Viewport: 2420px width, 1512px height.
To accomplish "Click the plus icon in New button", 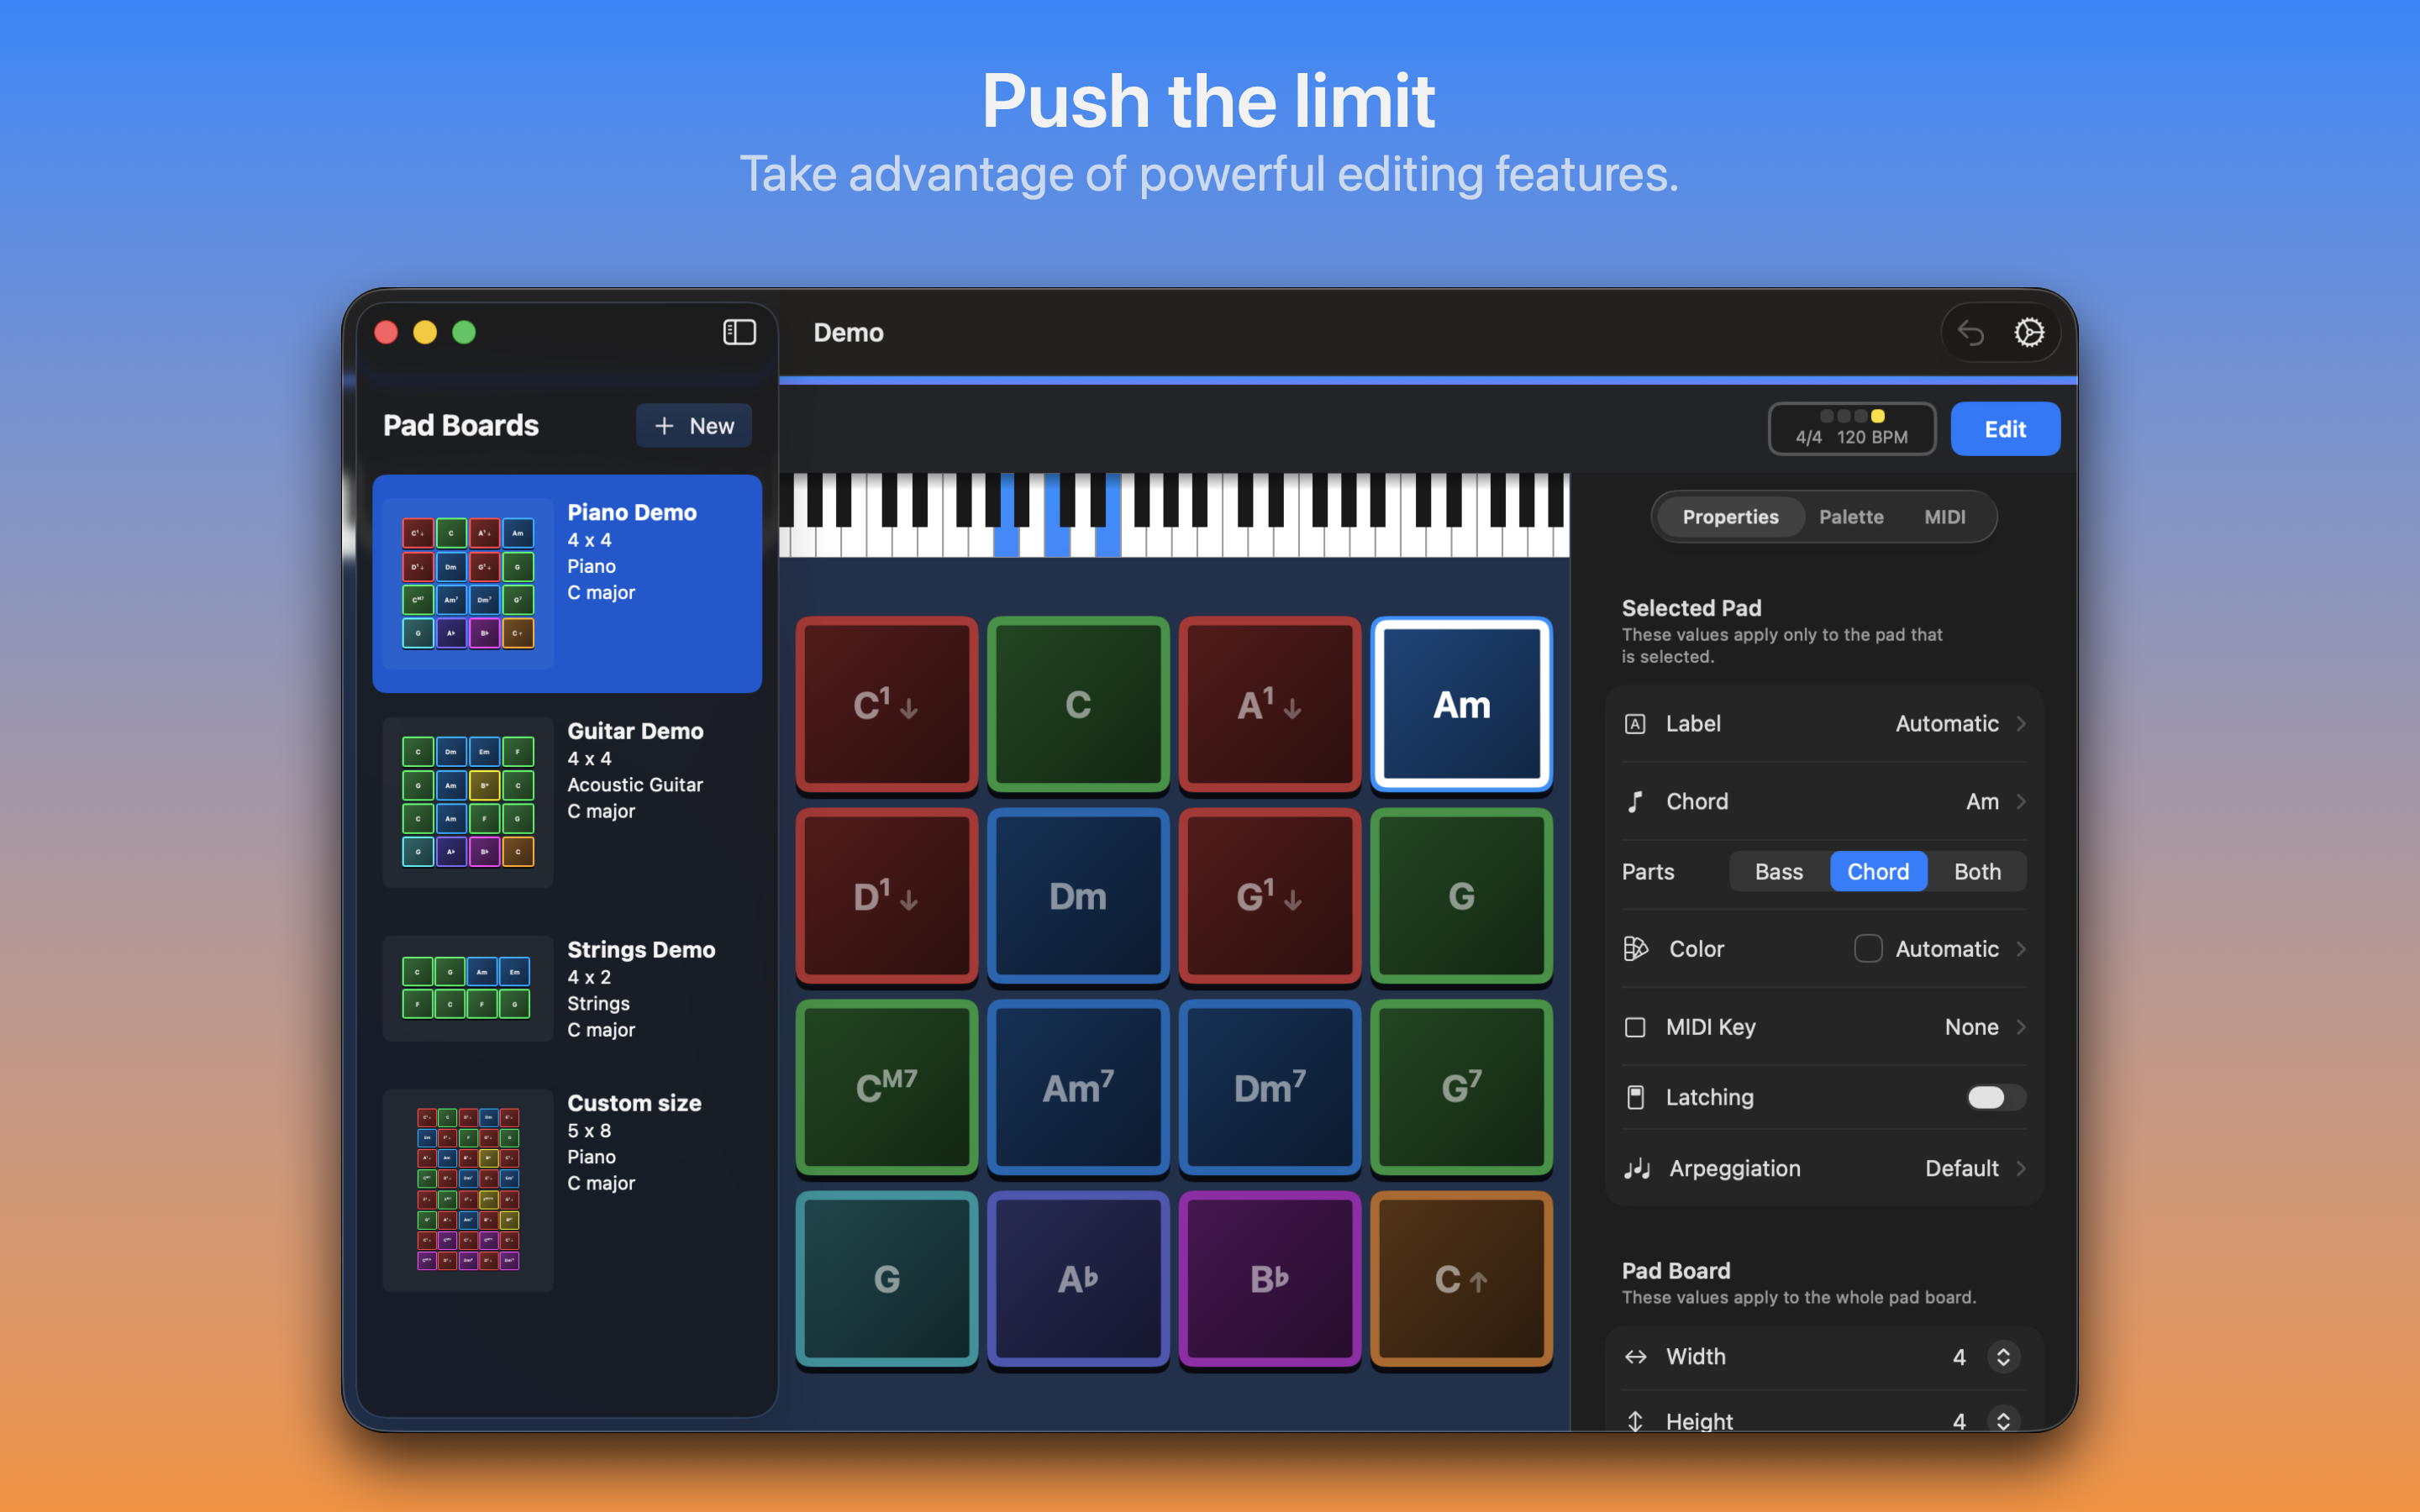I will click(x=664, y=426).
